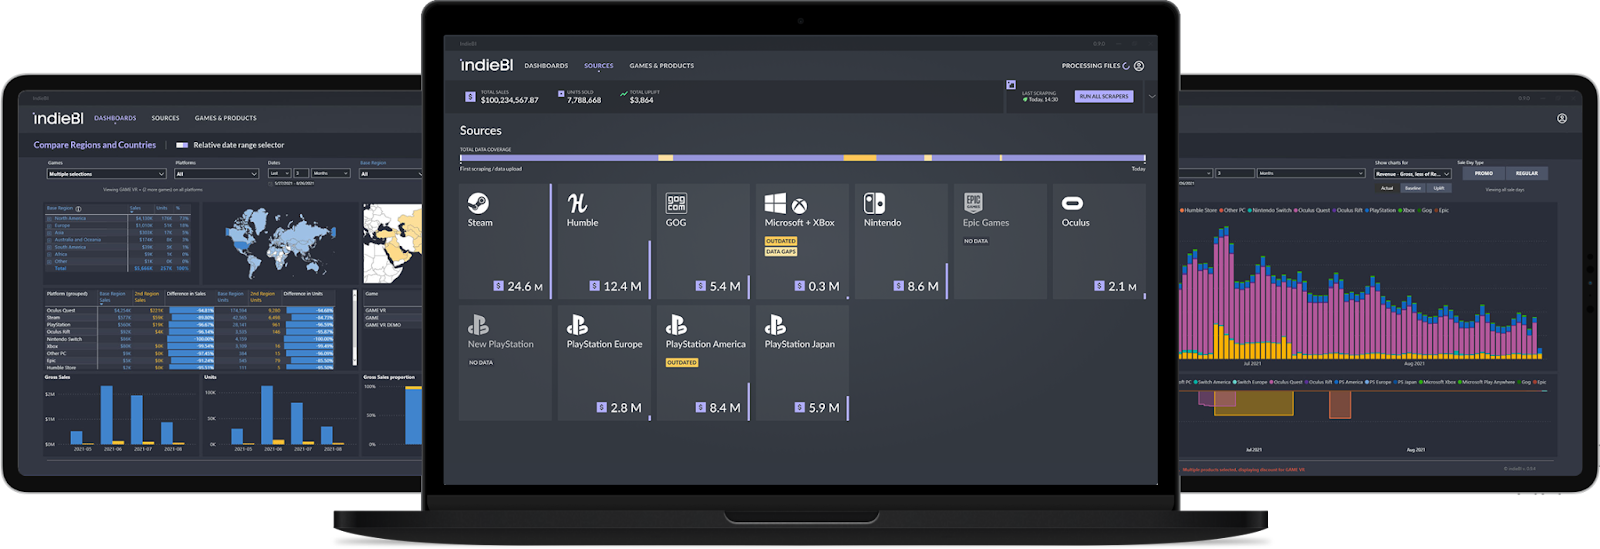This screenshot has height=549, width=1600.
Task: Open the Months dropdown on right tablet
Action: point(1311,173)
